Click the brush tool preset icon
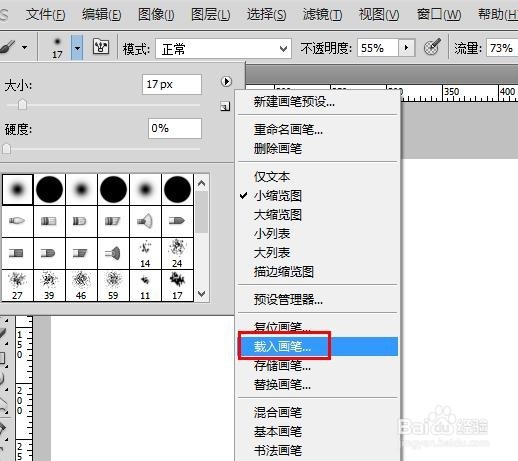 tap(8, 47)
